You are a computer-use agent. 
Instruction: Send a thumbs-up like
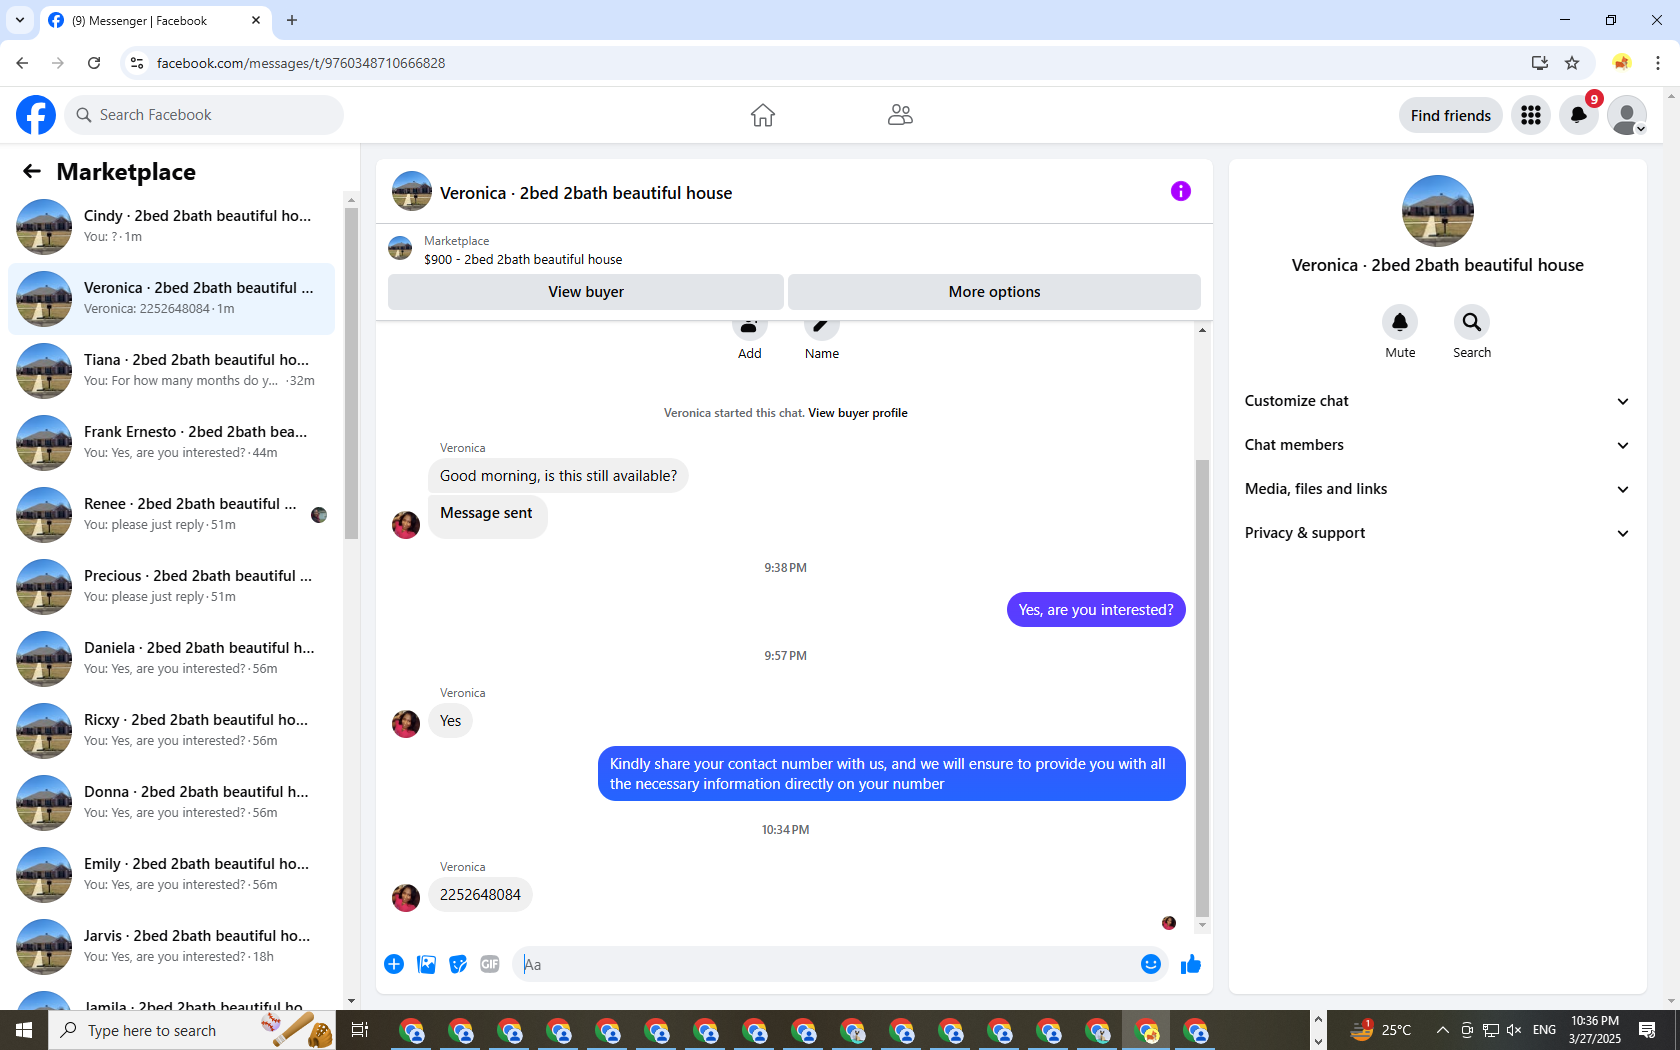click(1191, 964)
